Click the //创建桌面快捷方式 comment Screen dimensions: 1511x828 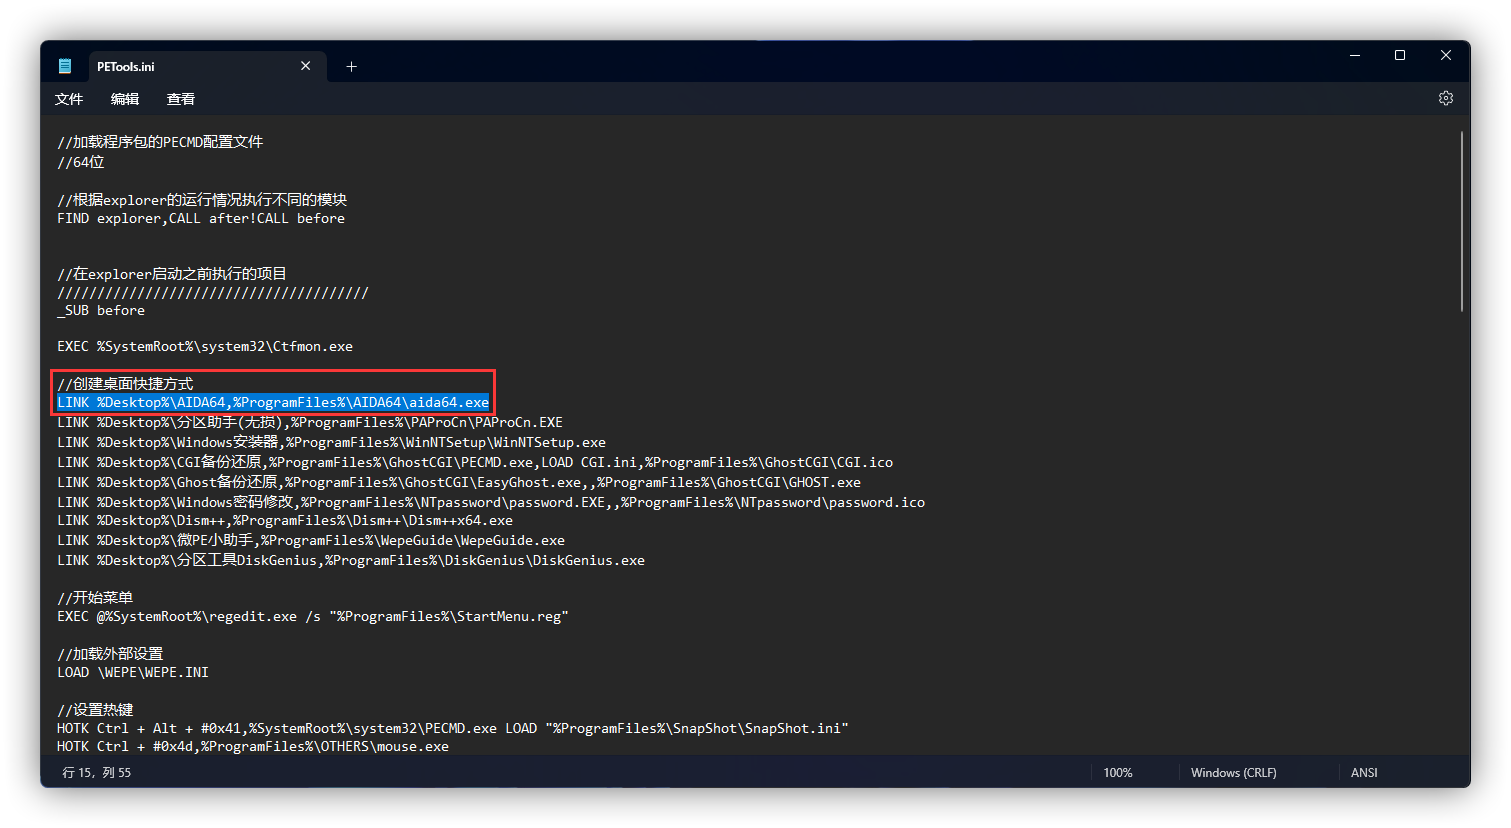coord(125,384)
